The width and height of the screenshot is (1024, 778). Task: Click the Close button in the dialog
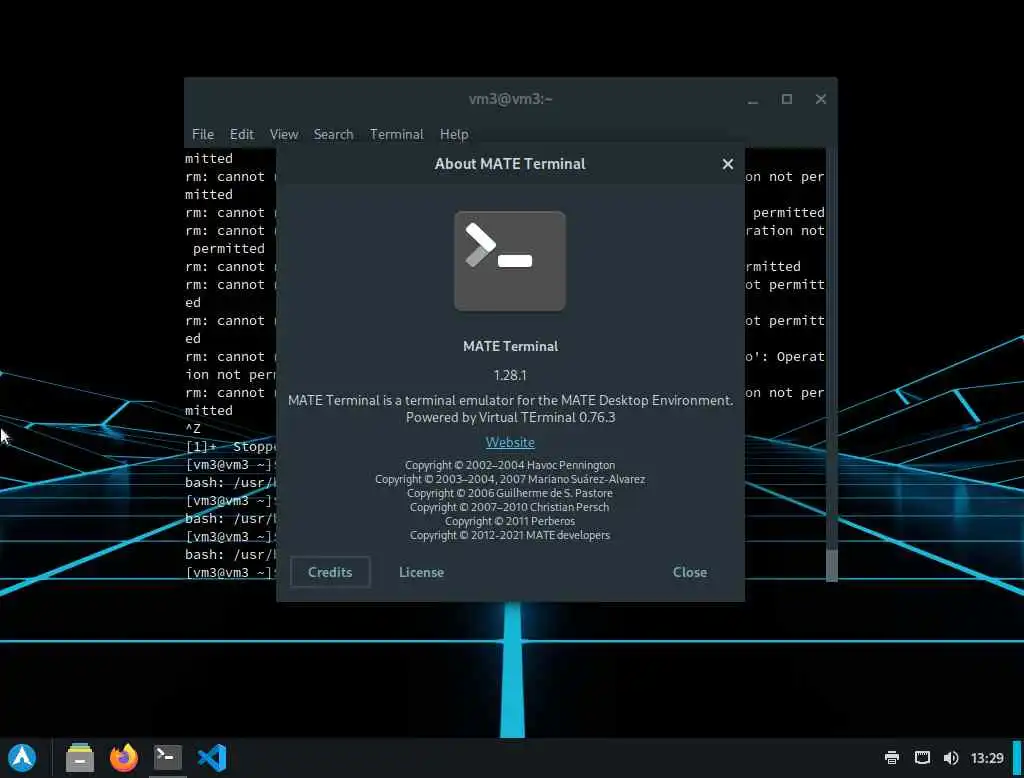[x=690, y=572]
